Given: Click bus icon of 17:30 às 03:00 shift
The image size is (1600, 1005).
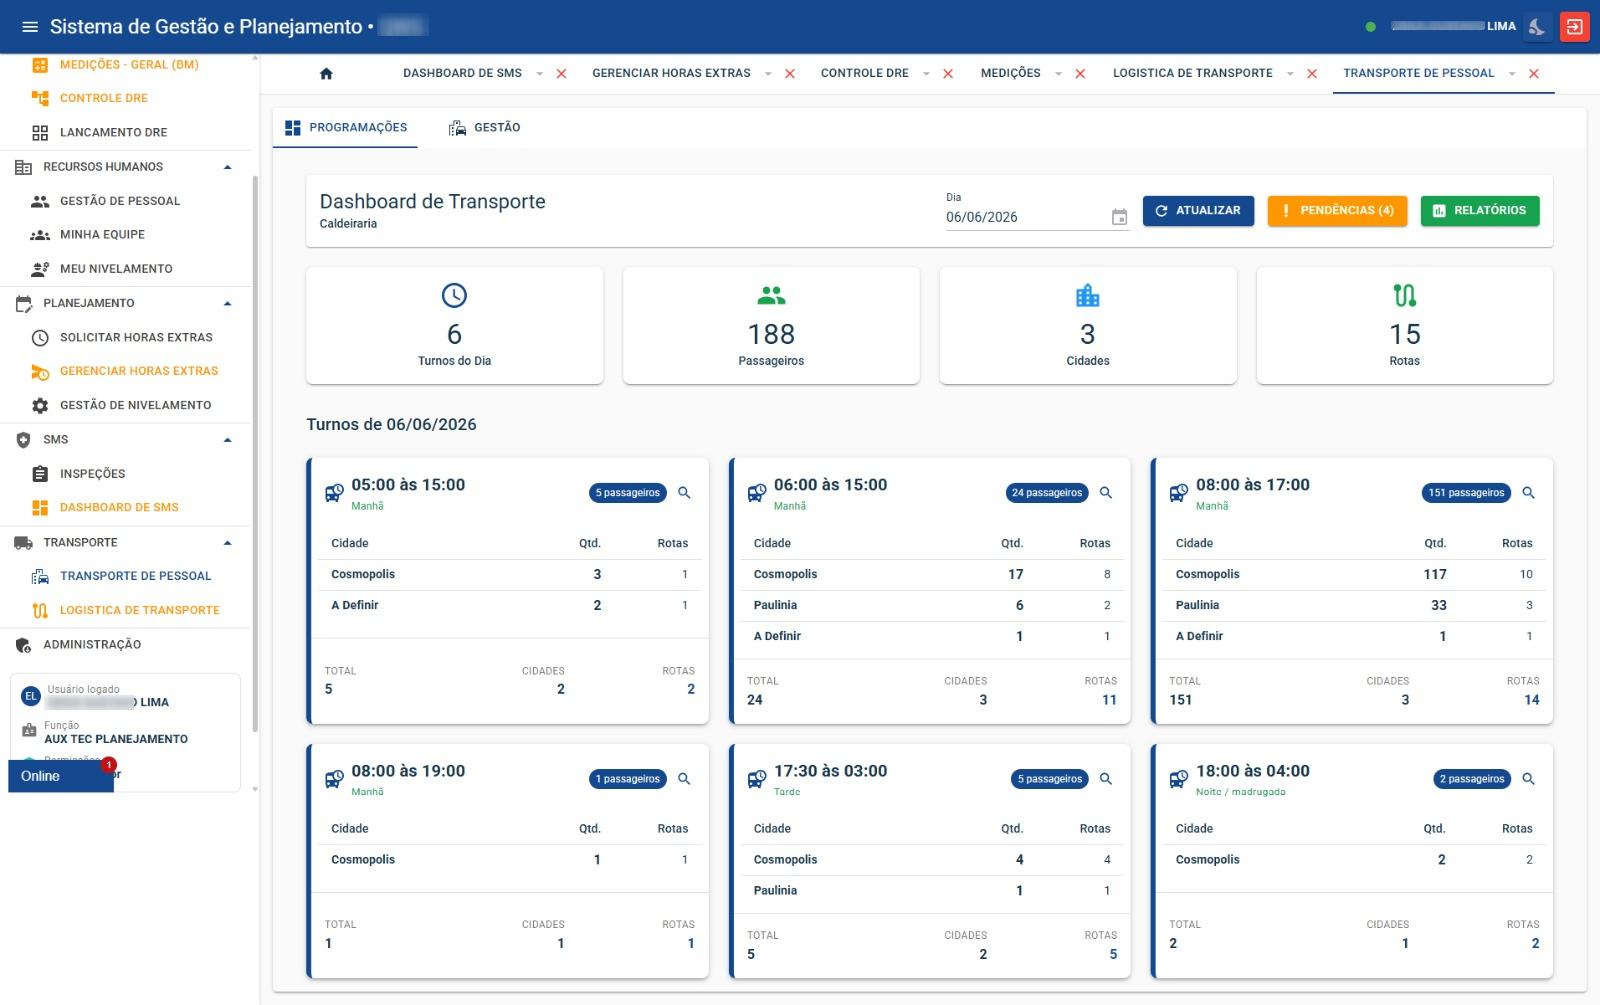Looking at the screenshot, I should (757, 779).
